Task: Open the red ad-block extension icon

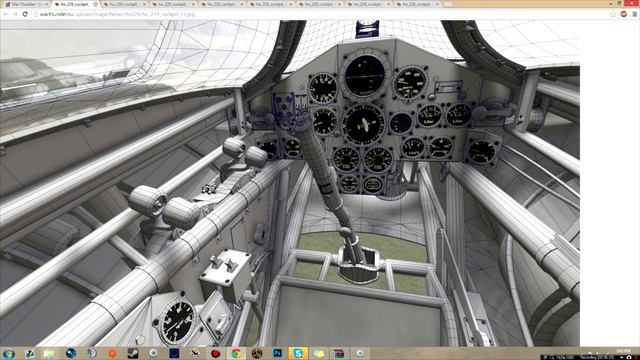Action: point(623,14)
